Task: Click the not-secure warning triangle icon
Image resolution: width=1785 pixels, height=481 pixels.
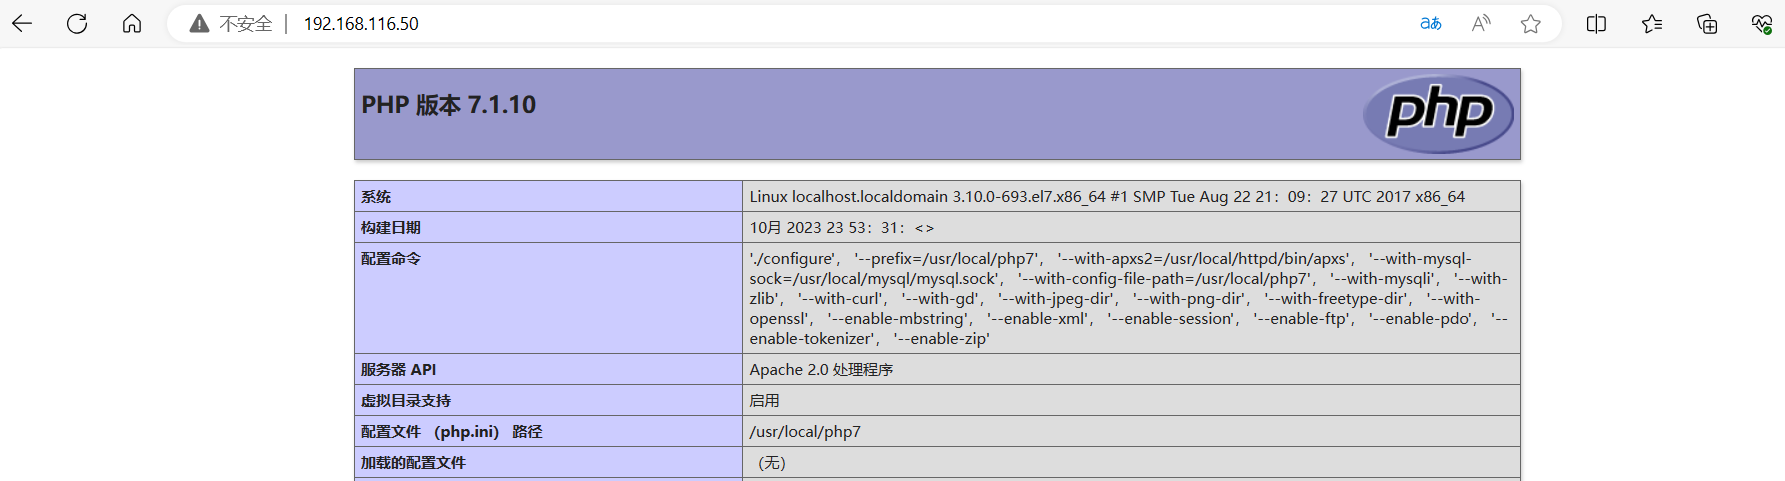Action: (x=199, y=24)
